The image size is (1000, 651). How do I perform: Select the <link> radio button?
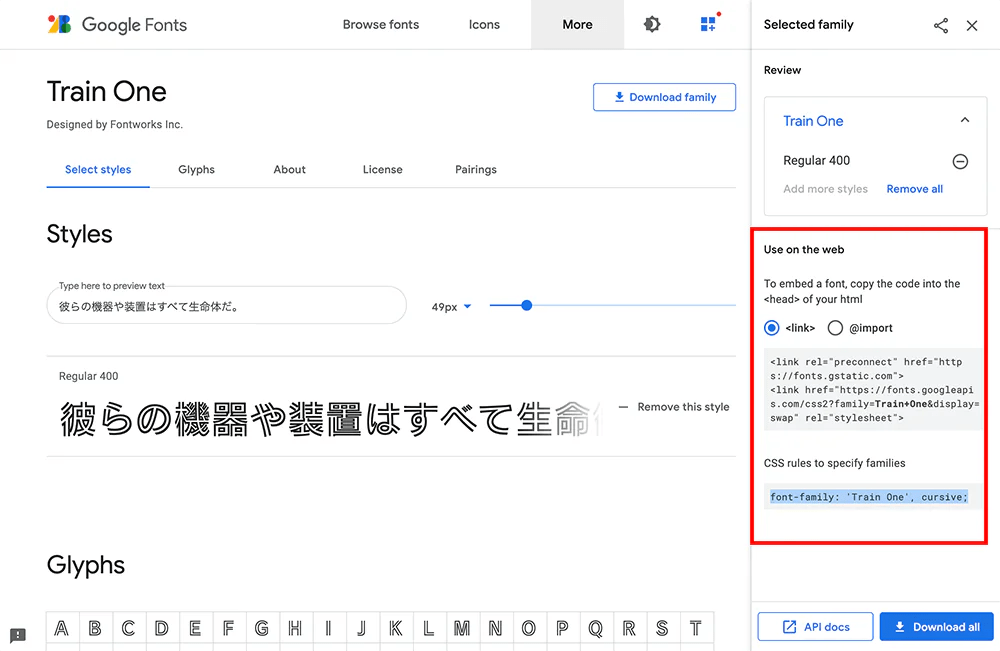pos(772,328)
